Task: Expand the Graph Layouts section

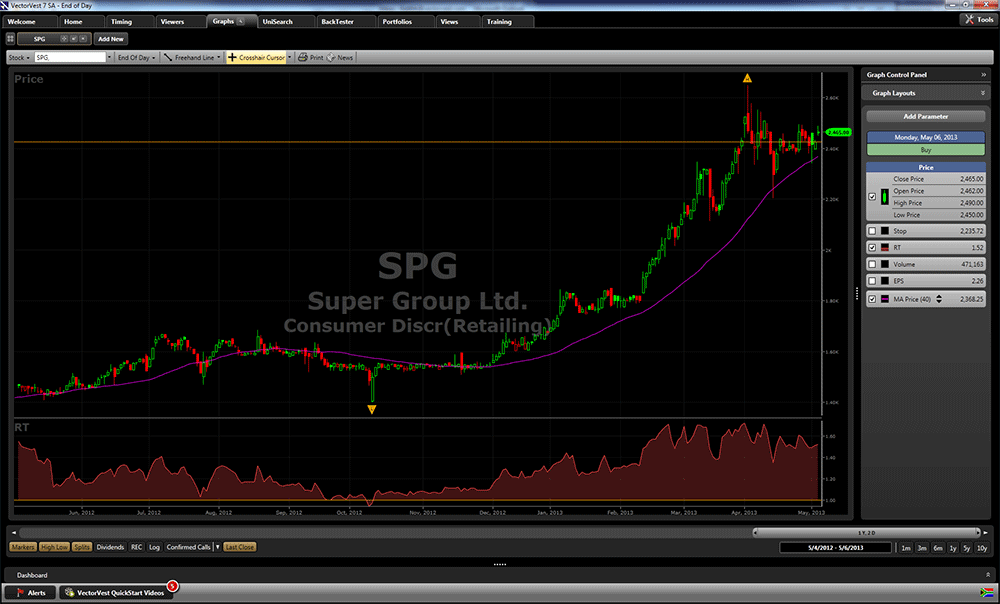Action: point(981,93)
